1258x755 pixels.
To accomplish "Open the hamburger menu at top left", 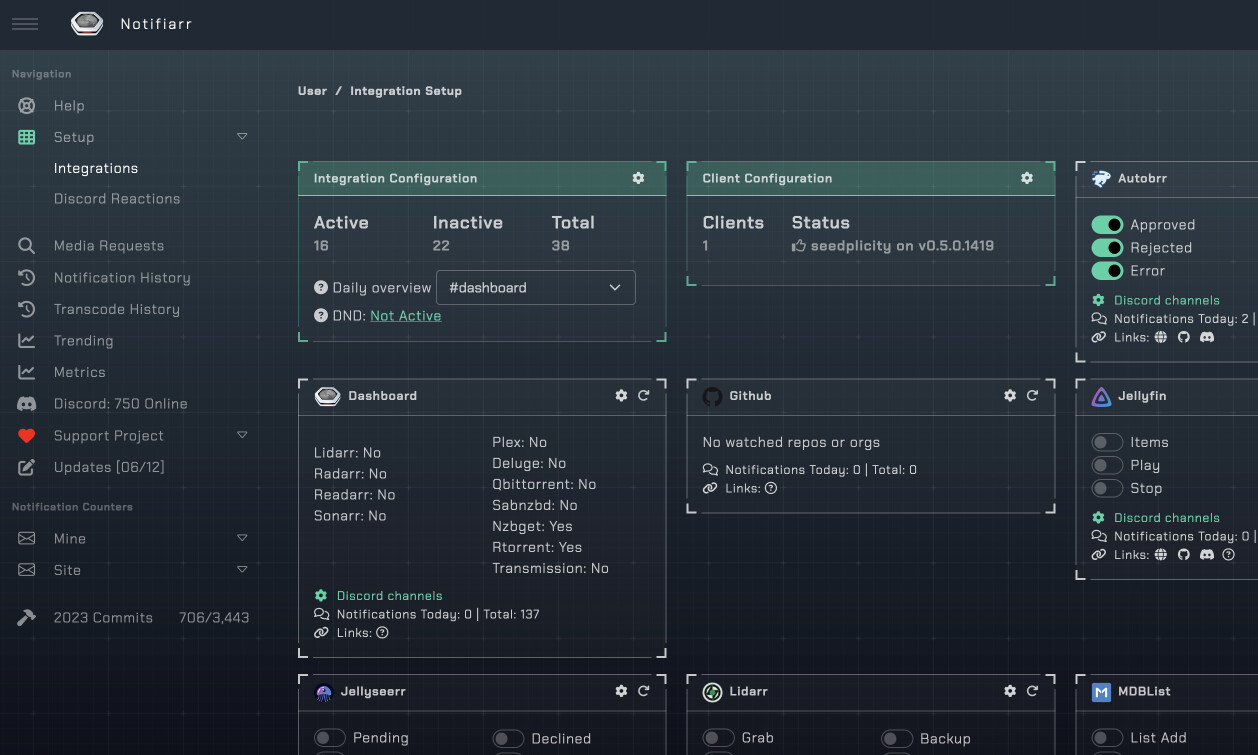I will click(x=25, y=24).
